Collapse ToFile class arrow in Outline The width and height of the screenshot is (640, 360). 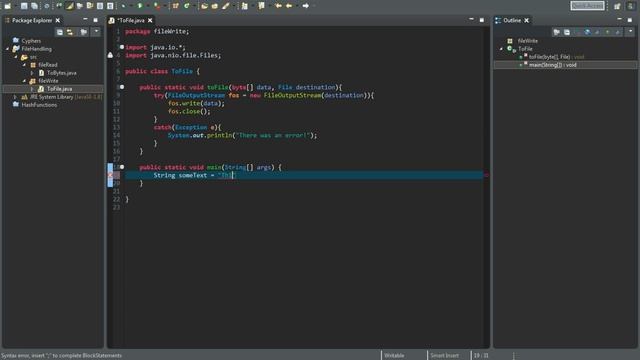[x=502, y=49]
